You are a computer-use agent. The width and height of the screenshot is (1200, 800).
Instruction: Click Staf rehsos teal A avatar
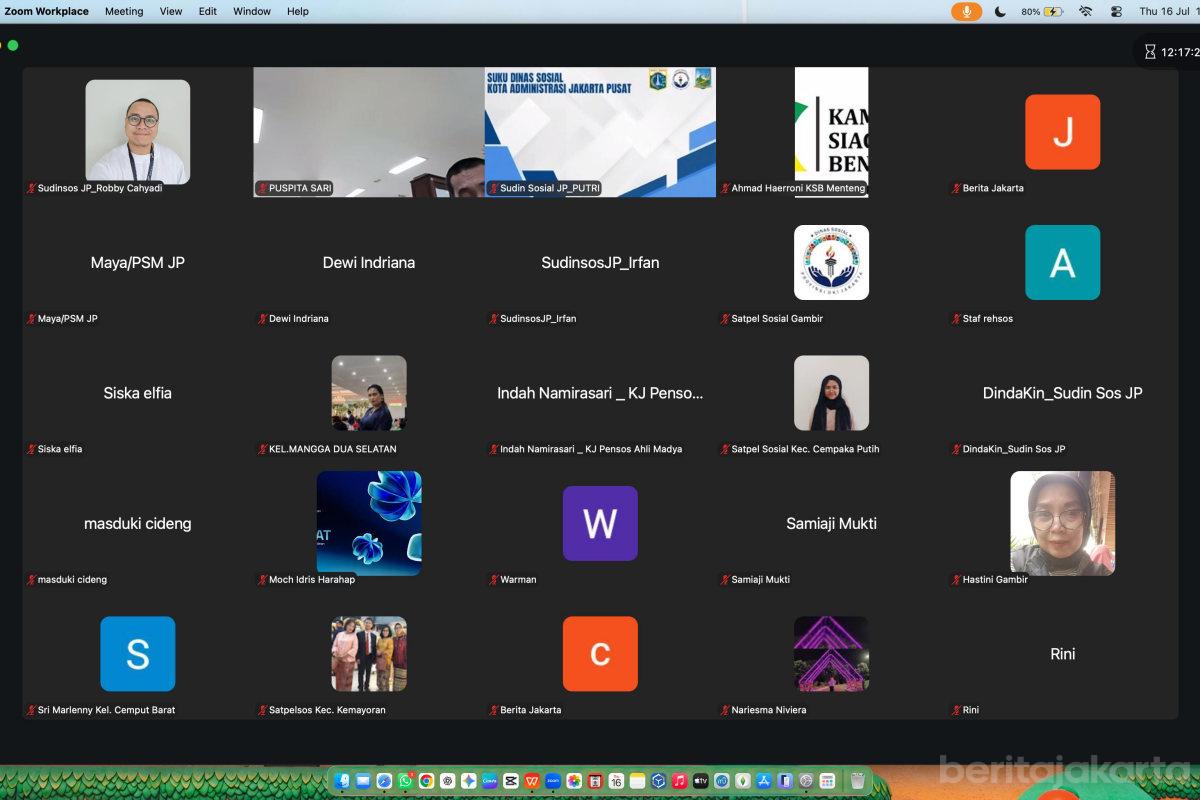coord(1062,262)
